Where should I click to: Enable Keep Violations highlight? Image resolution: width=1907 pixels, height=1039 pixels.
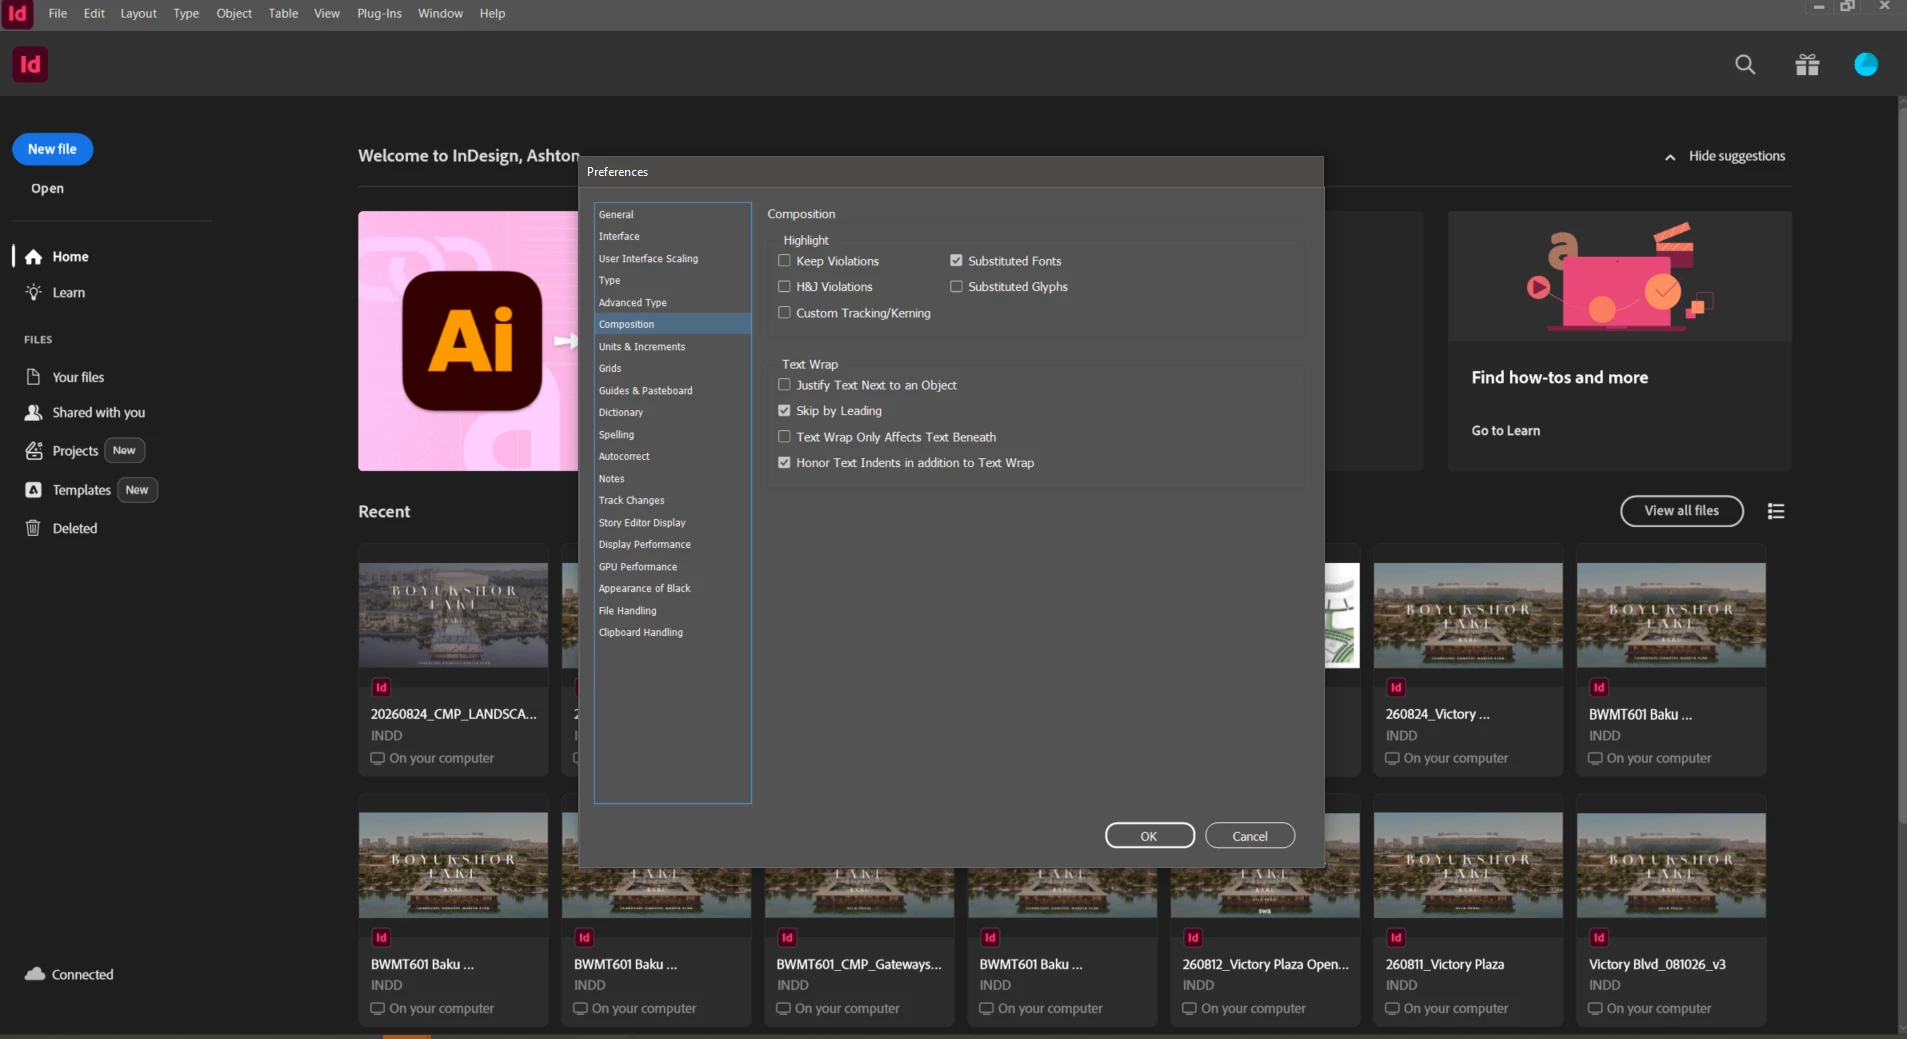[784, 261]
